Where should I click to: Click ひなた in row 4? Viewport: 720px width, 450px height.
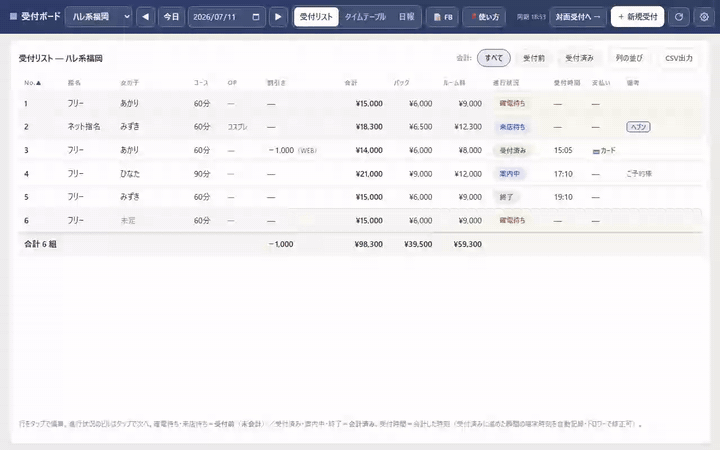[130, 174]
